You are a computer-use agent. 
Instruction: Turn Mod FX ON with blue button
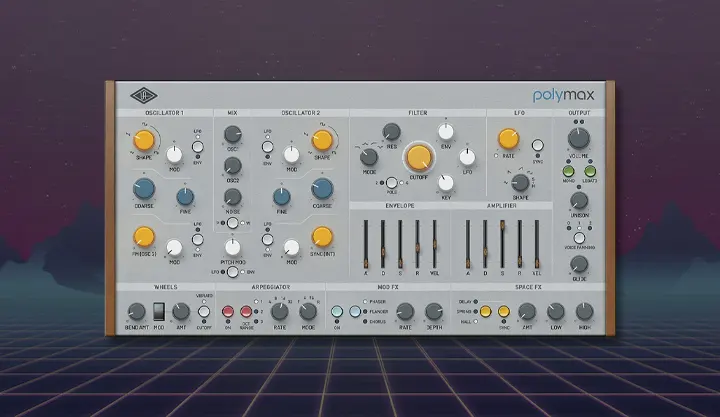coord(337,312)
